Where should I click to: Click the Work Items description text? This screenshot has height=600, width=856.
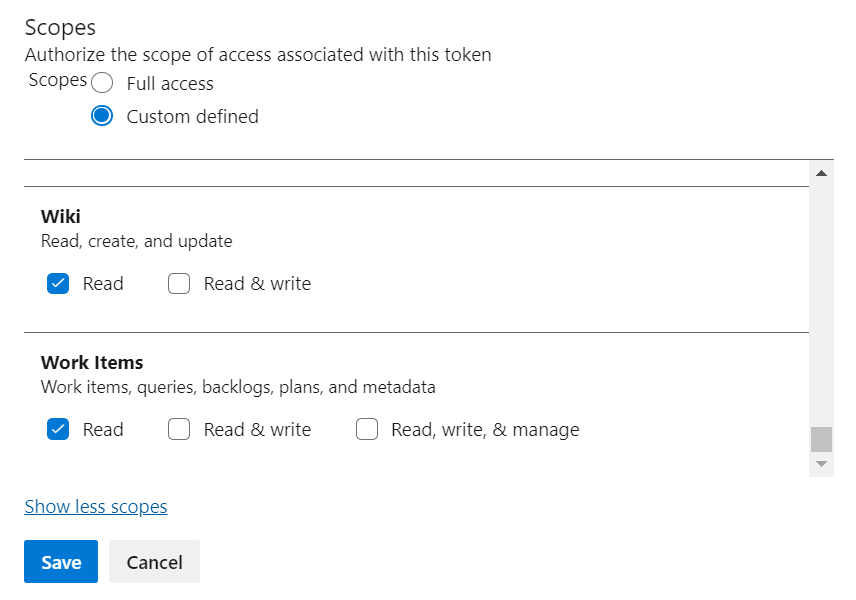click(238, 387)
